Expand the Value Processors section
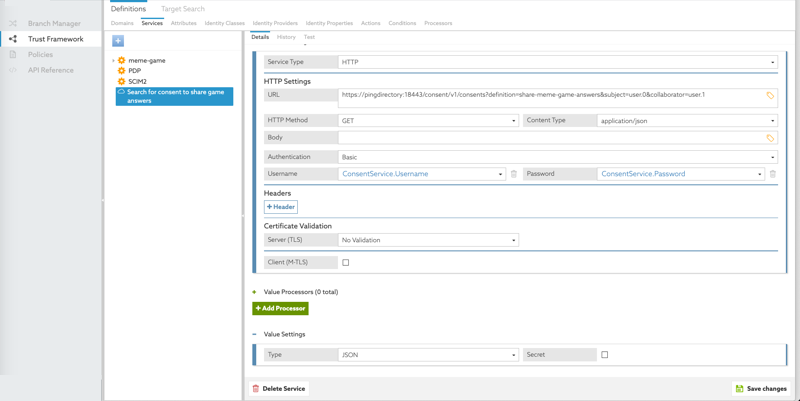 point(255,292)
